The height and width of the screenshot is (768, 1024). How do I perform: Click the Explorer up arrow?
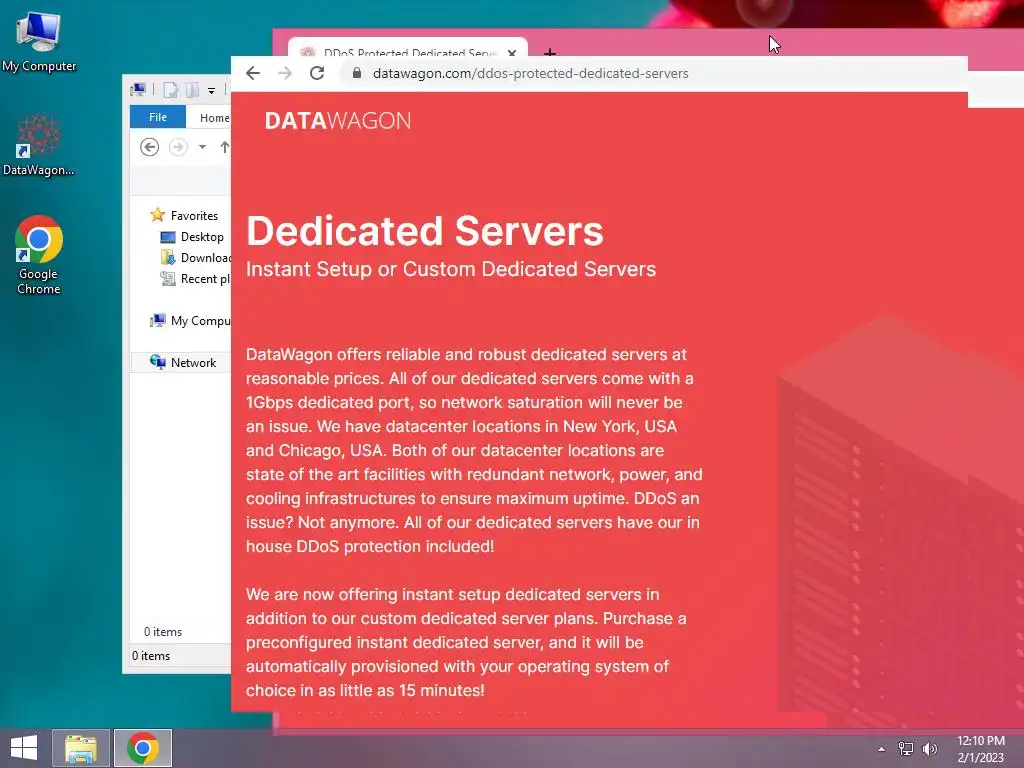[225, 147]
